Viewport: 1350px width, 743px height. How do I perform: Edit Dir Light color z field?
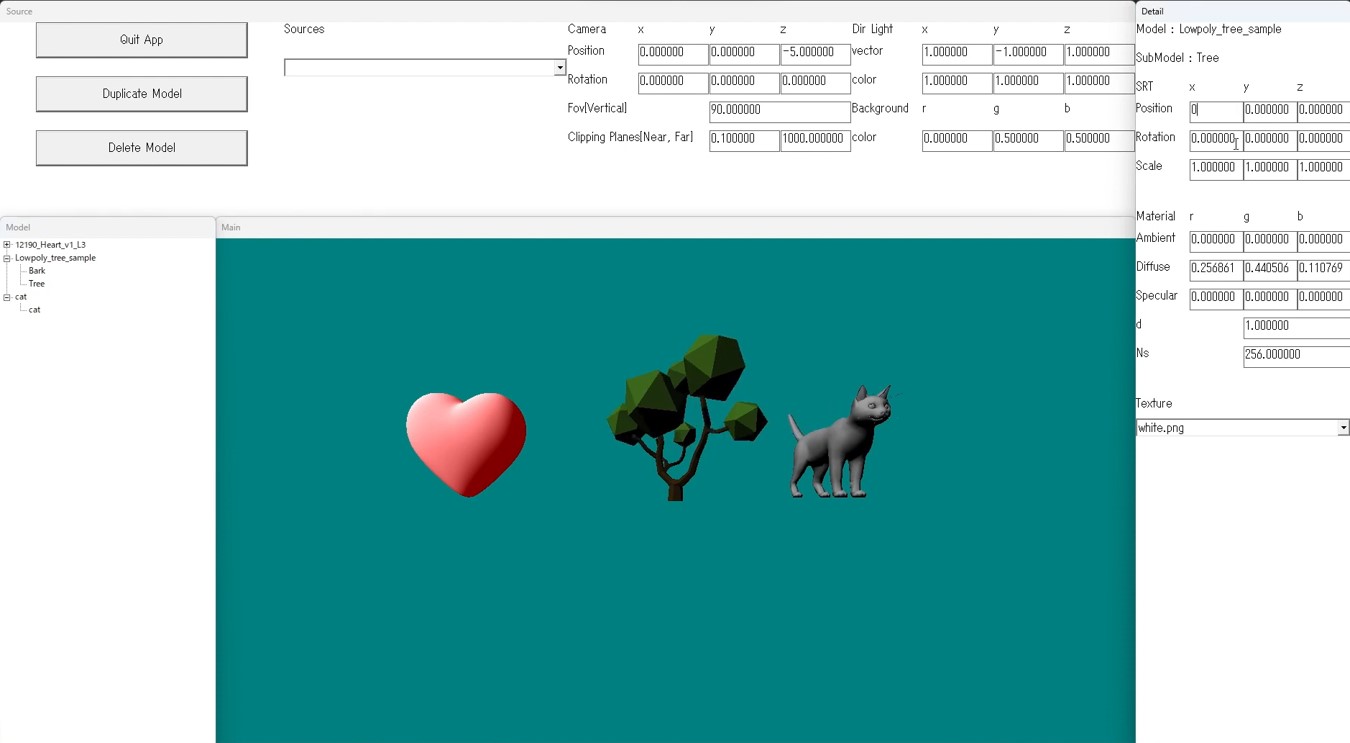point(1099,82)
